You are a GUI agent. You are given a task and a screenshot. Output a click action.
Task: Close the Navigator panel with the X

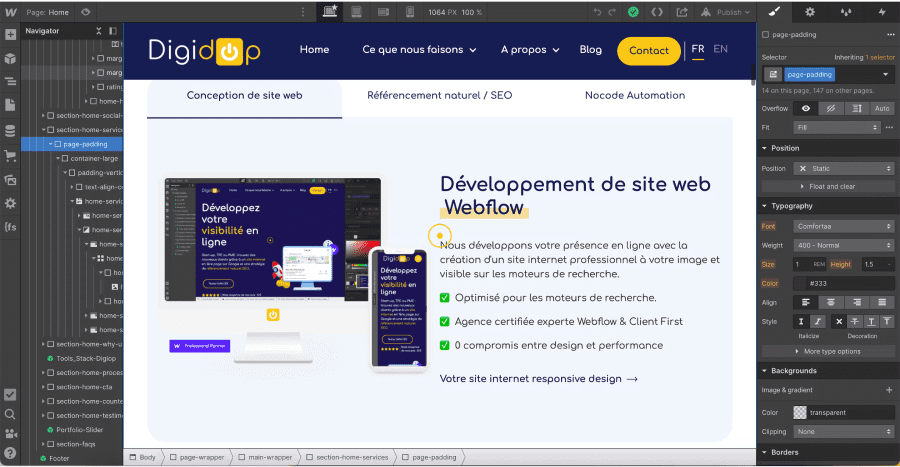(x=99, y=31)
